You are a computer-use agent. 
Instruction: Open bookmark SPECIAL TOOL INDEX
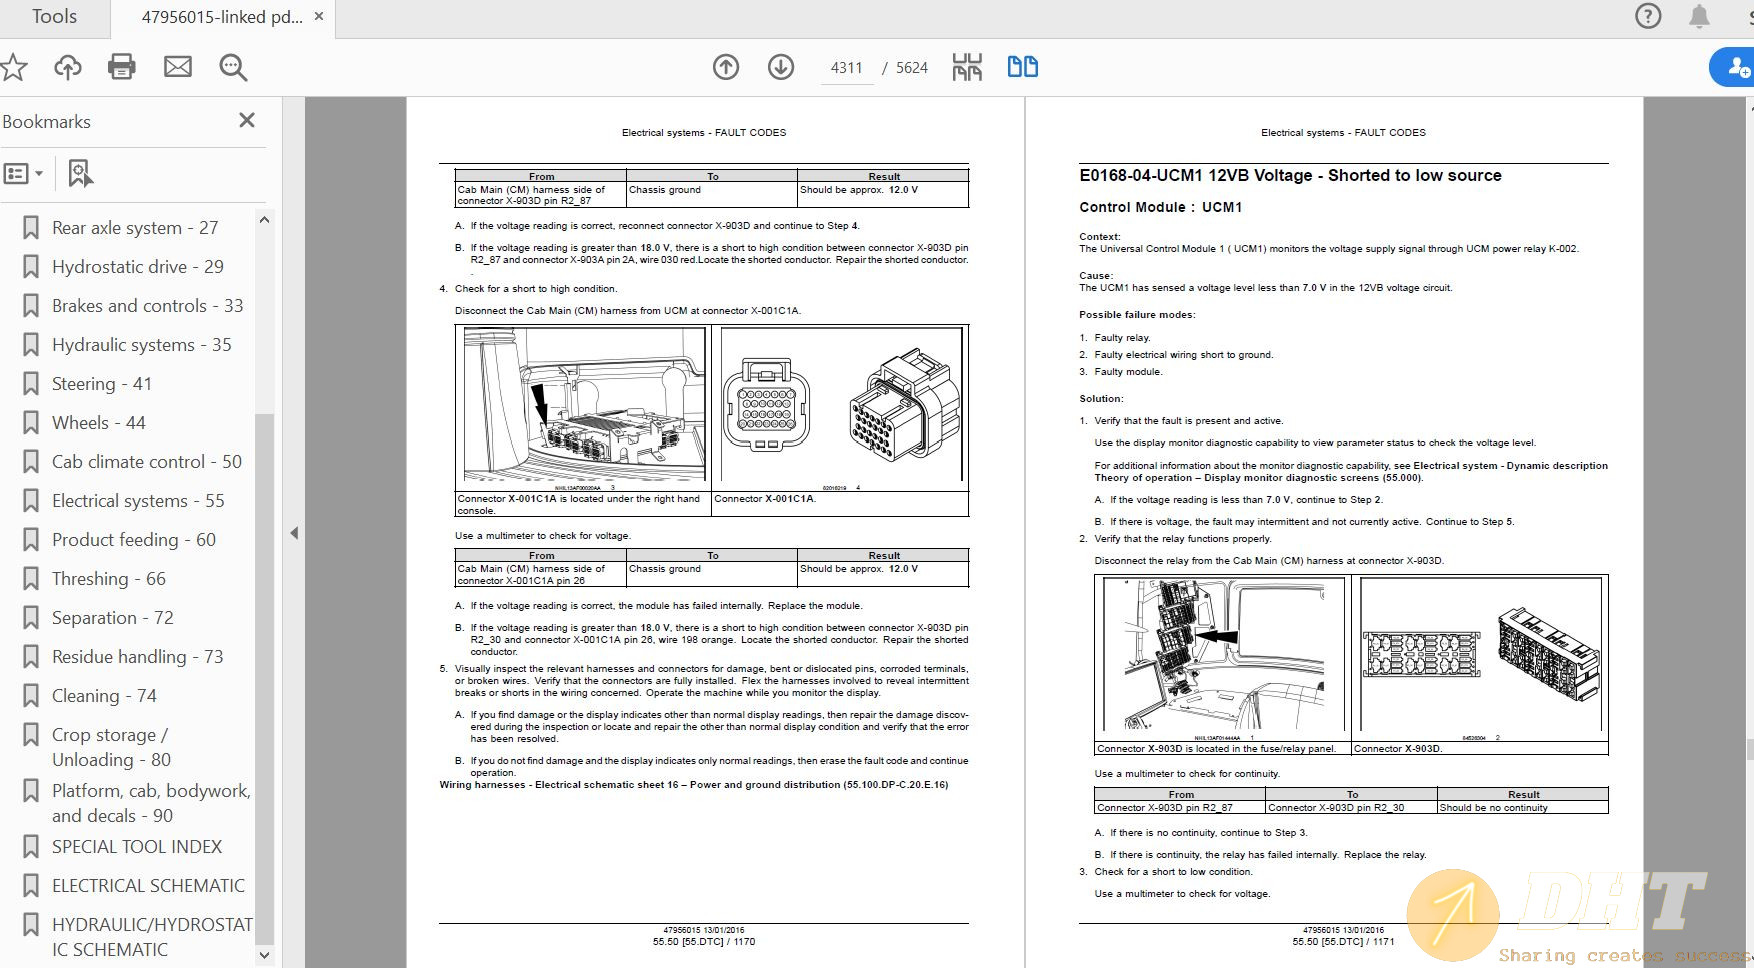(137, 847)
